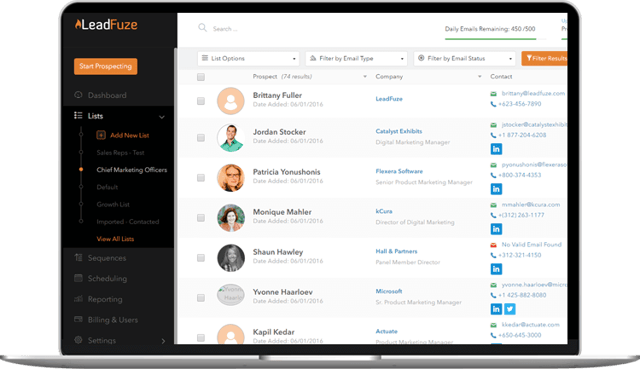Open the List Options dropdown
This screenshot has width=640, height=369.
(248, 58)
